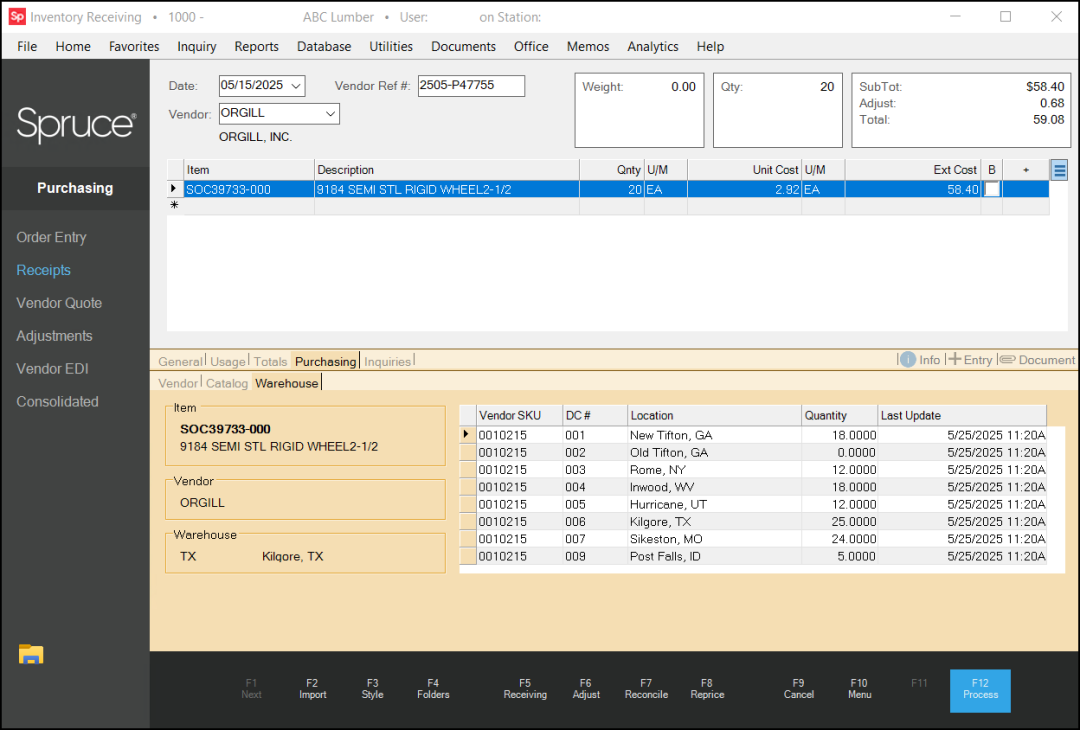Switch to the Usage tab
The image size is (1080, 730).
(228, 361)
